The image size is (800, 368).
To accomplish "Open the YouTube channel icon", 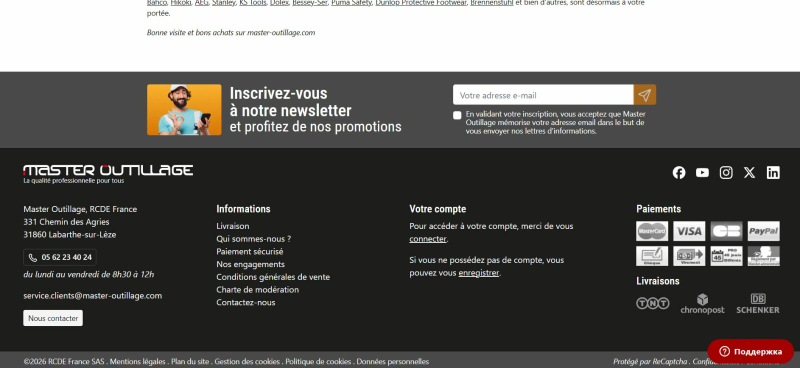I will pos(702,173).
